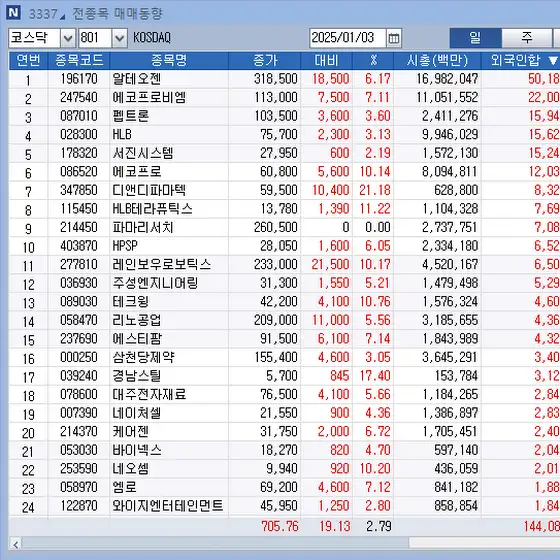Click the N logo icon in title bar
This screenshot has width=560, height=560.
(14, 13)
